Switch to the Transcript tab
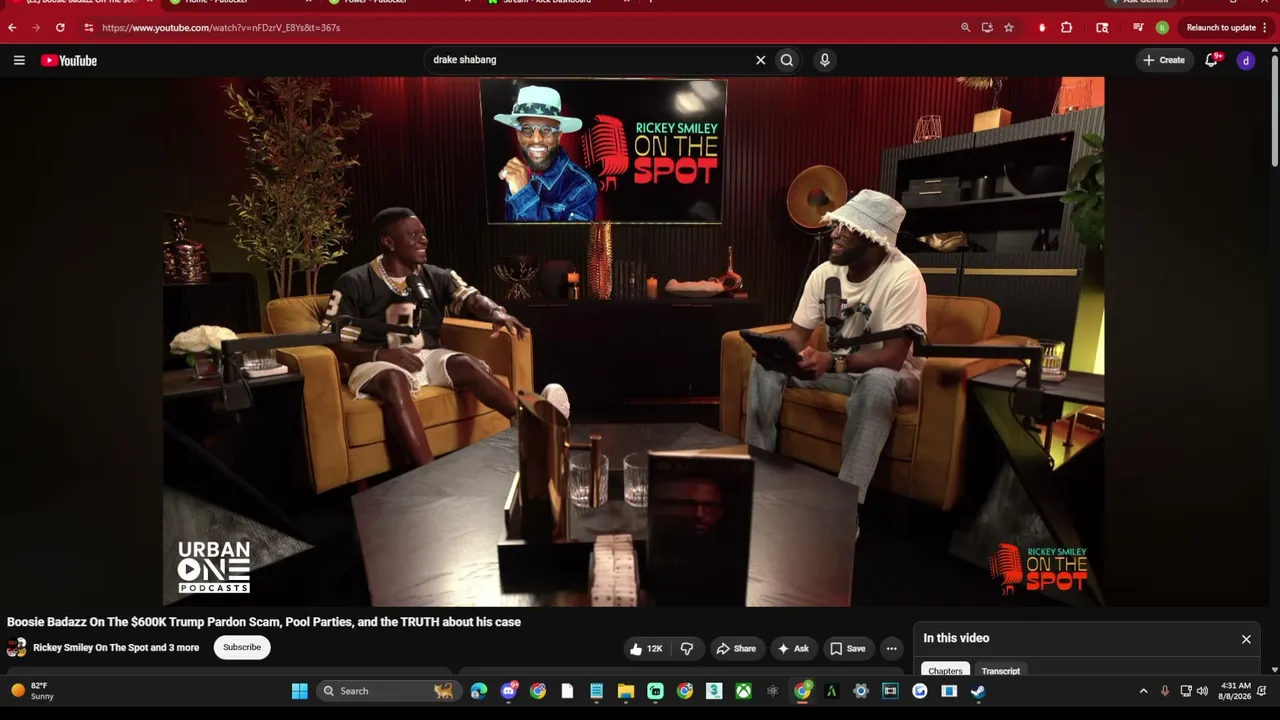Viewport: 1280px width, 720px height. 1001,671
